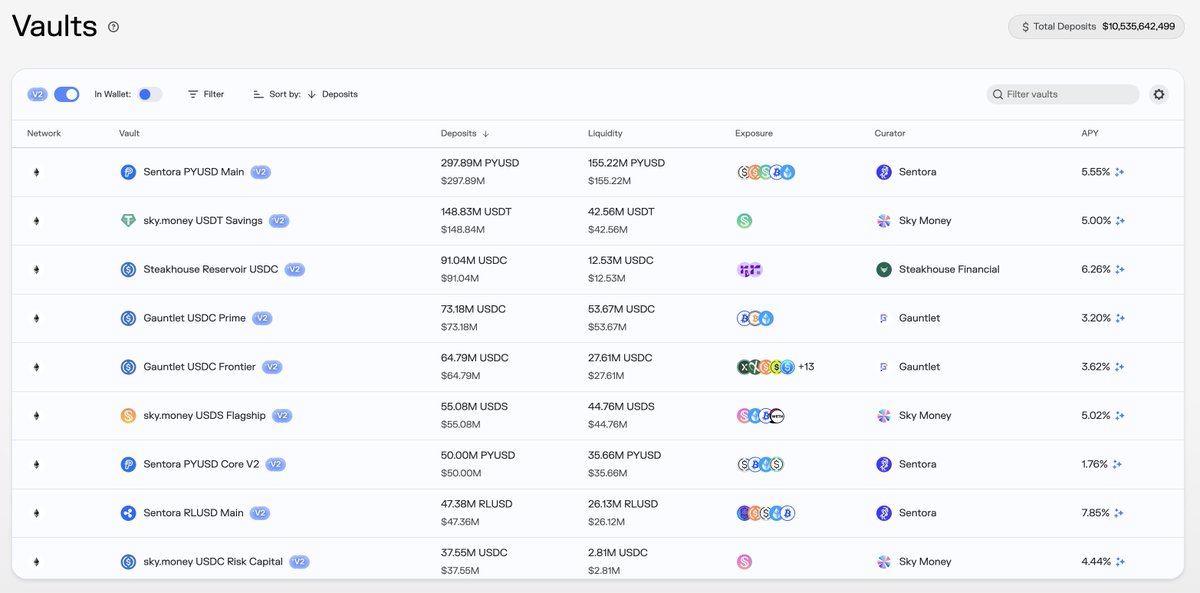
Task: Click the exposure icon for sky.money USDC Risk Capital
Action: click(744, 561)
